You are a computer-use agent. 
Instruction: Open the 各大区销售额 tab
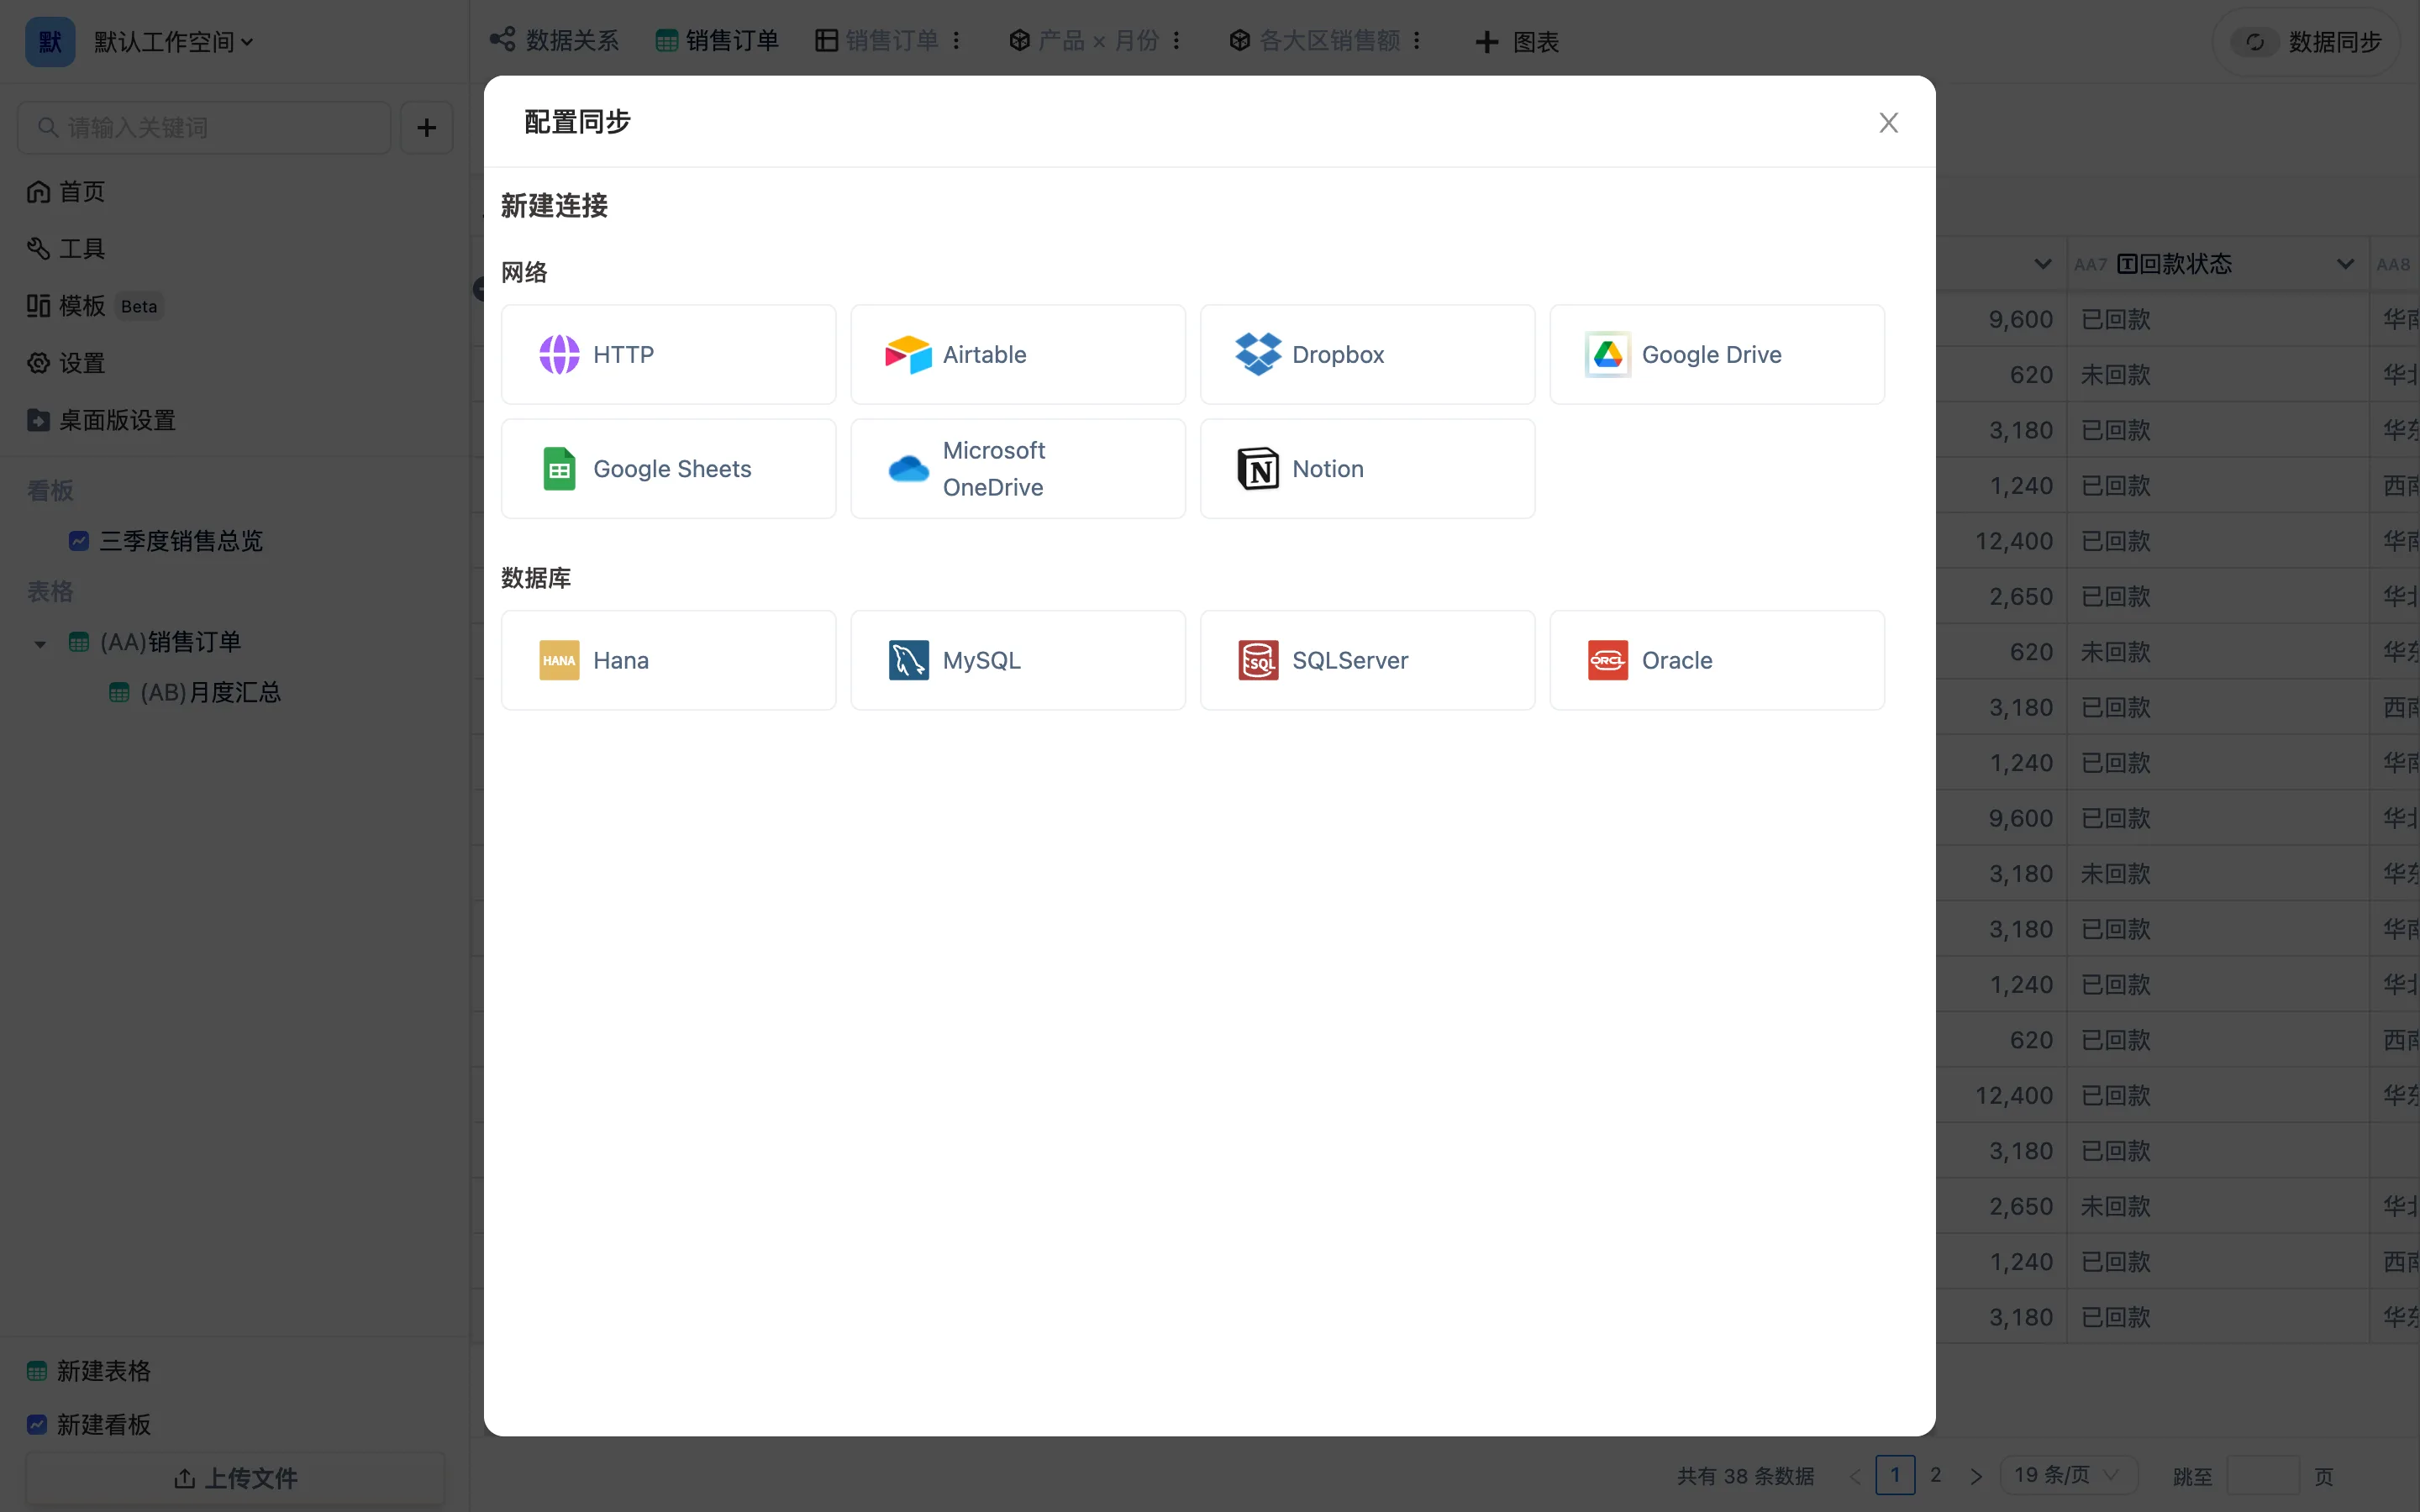click(1315, 40)
